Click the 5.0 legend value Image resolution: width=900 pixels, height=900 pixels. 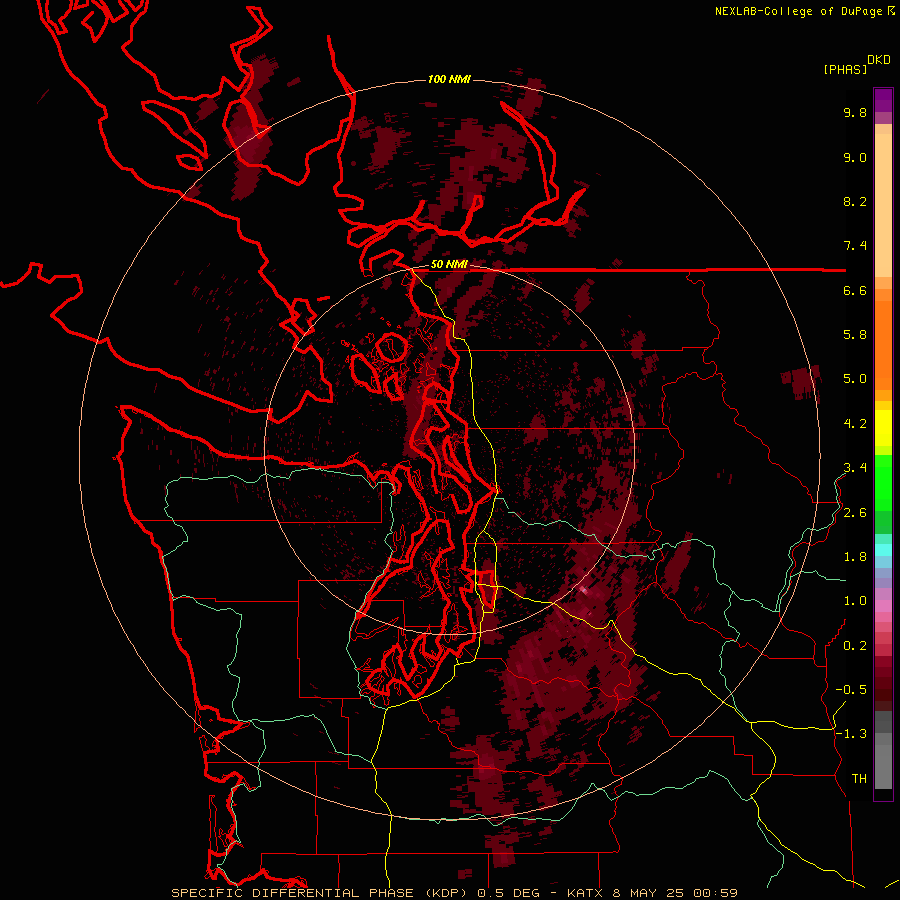click(855, 379)
